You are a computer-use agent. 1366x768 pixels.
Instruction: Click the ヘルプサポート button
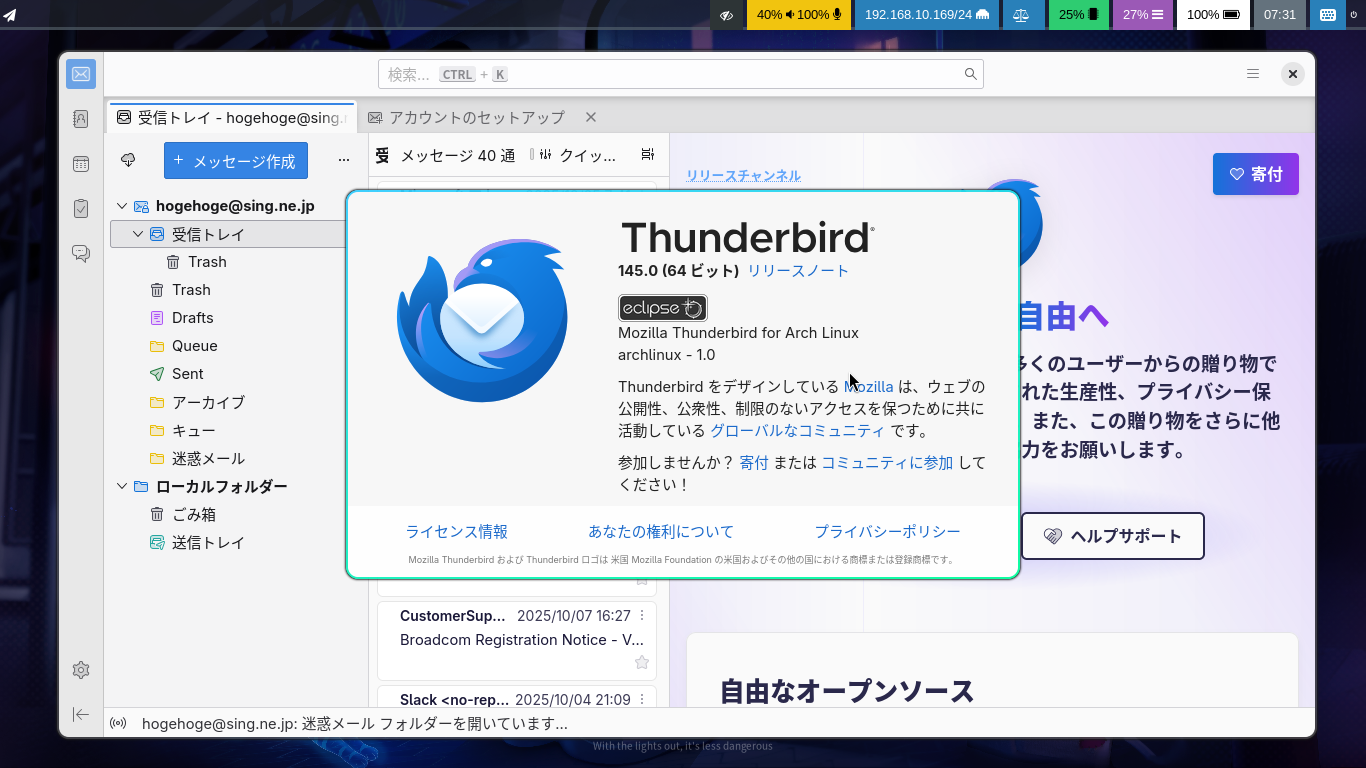1113,536
